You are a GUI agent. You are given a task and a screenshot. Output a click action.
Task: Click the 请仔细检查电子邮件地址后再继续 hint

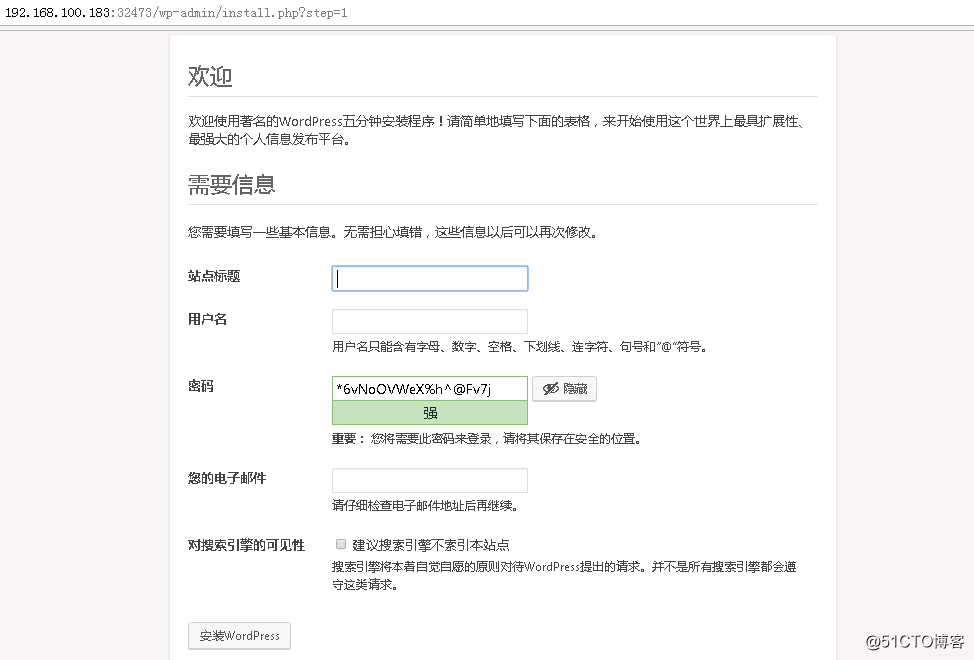tap(426, 505)
